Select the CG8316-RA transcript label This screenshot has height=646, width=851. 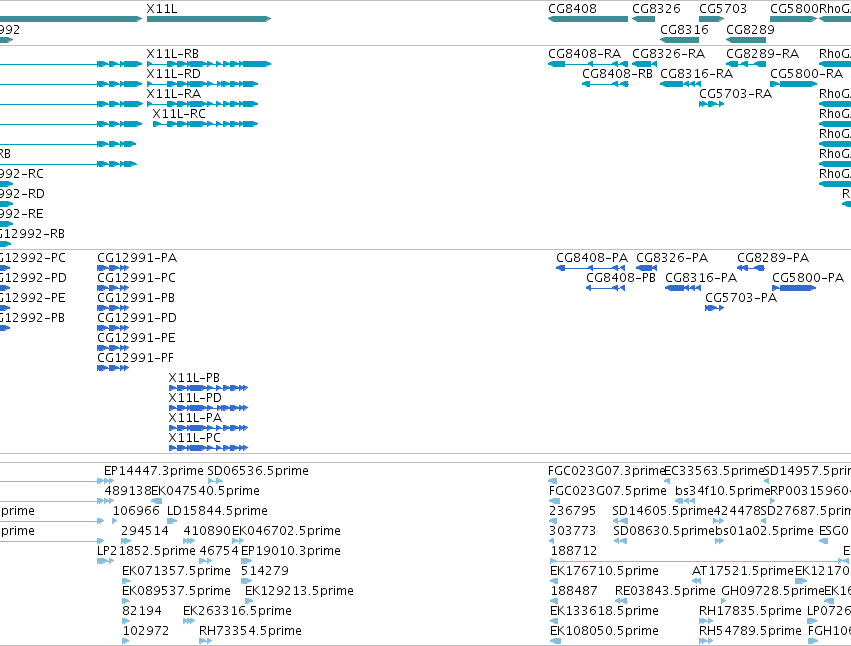click(x=697, y=74)
